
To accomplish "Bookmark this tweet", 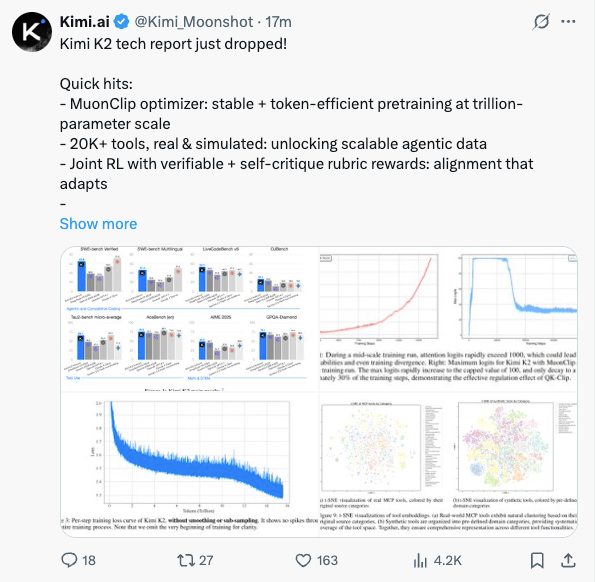I will [x=537, y=560].
